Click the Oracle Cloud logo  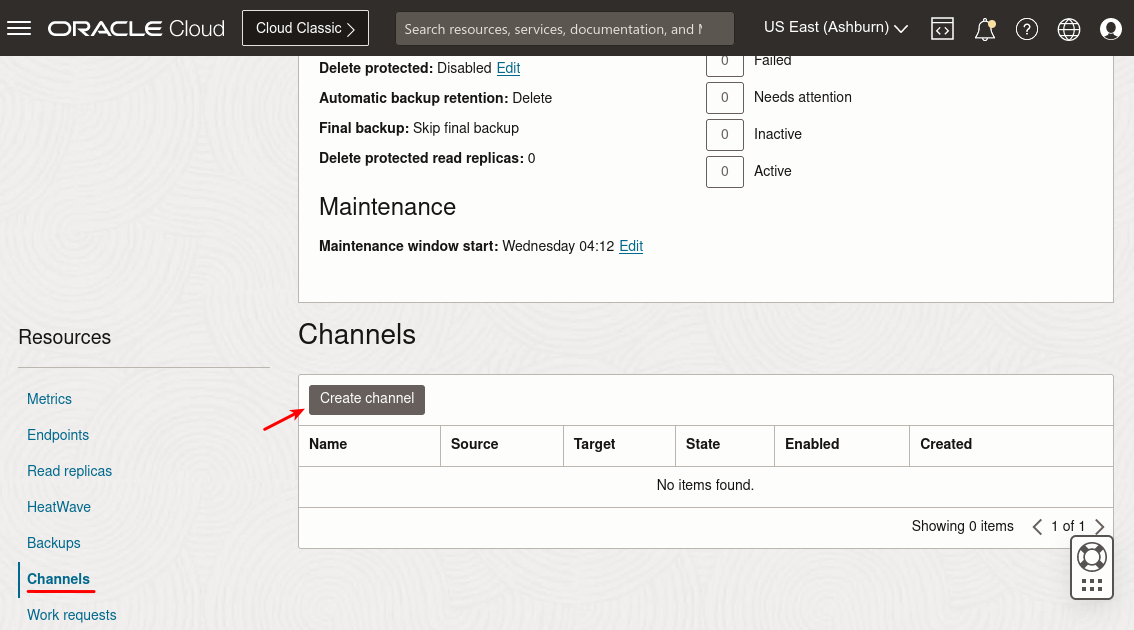(x=136, y=28)
